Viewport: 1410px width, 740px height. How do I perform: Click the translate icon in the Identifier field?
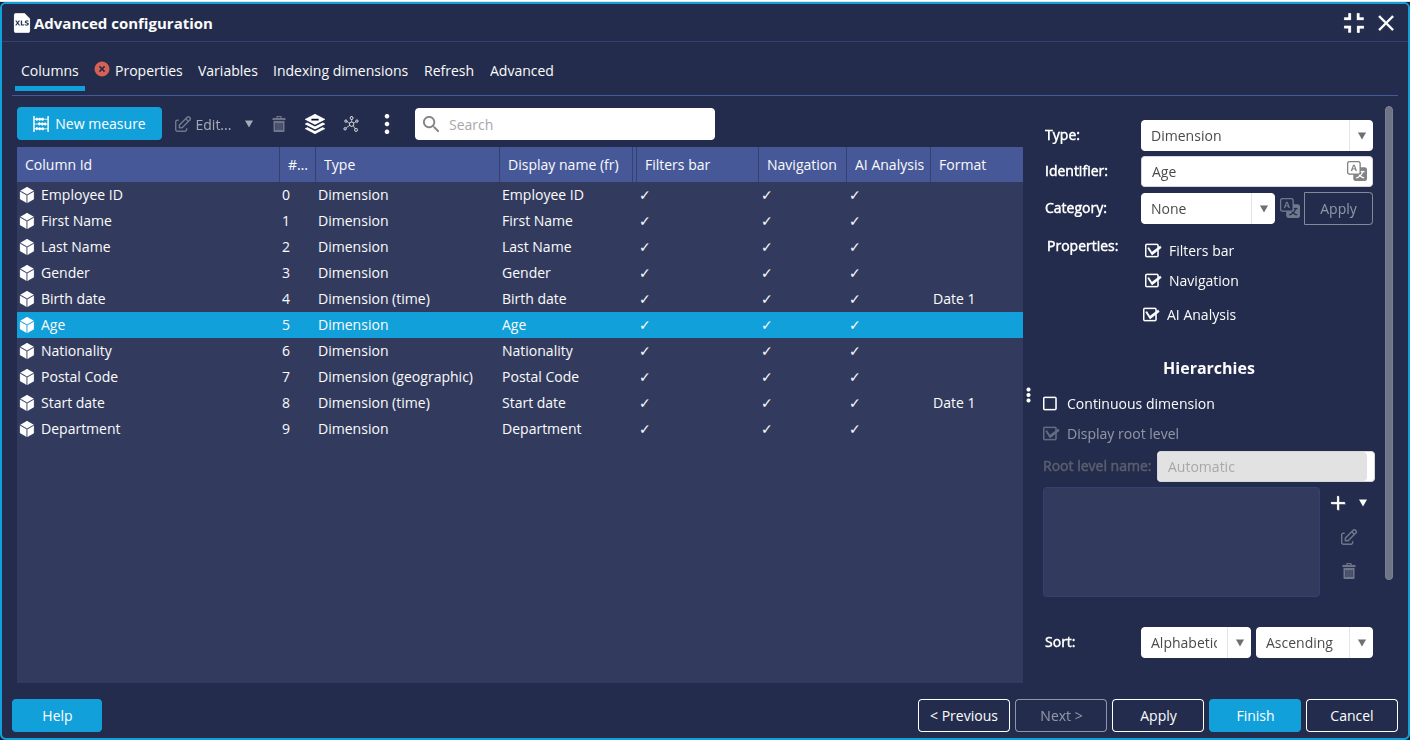tap(1356, 171)
